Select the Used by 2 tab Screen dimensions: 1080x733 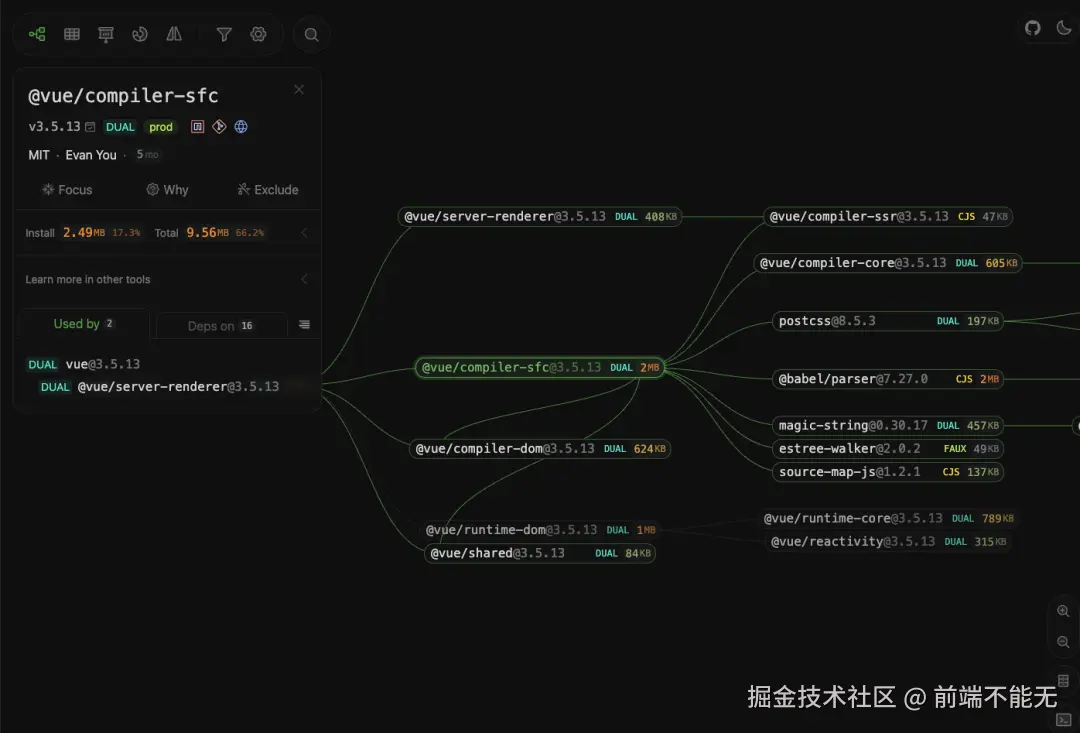coord(82,324)
